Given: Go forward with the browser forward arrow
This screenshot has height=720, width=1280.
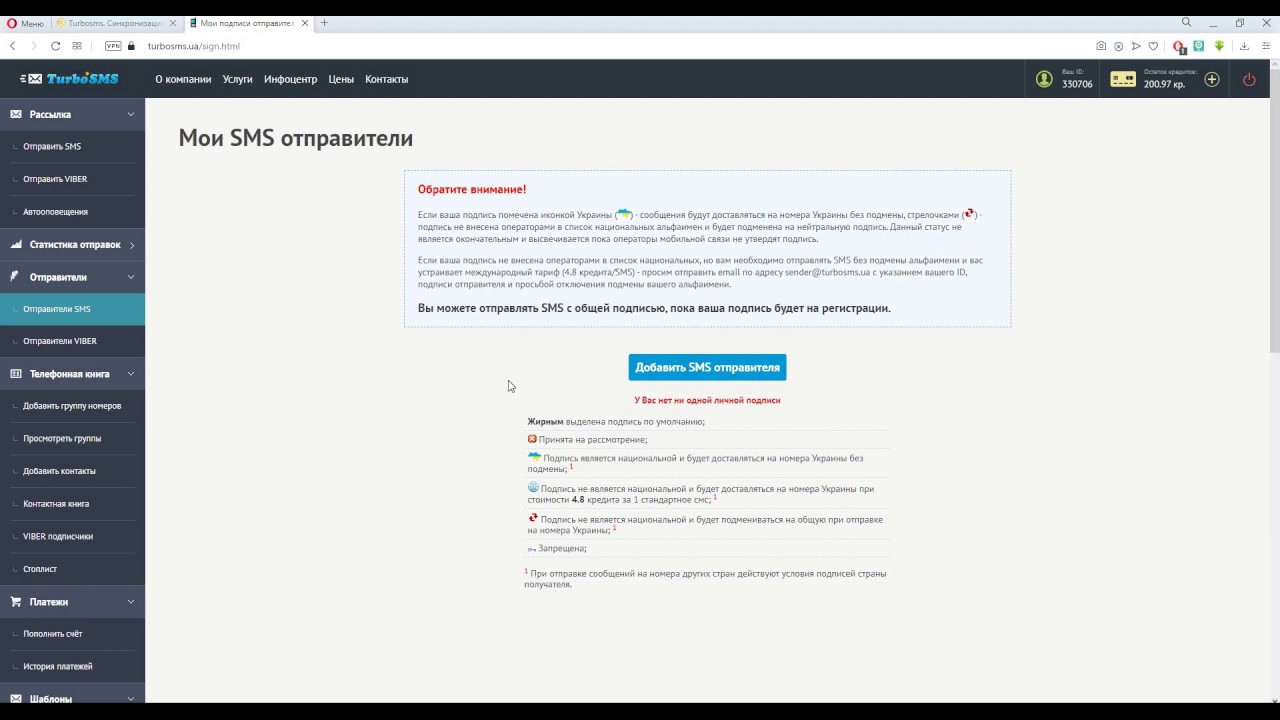Looking at the screenshot, I should 34,46.
